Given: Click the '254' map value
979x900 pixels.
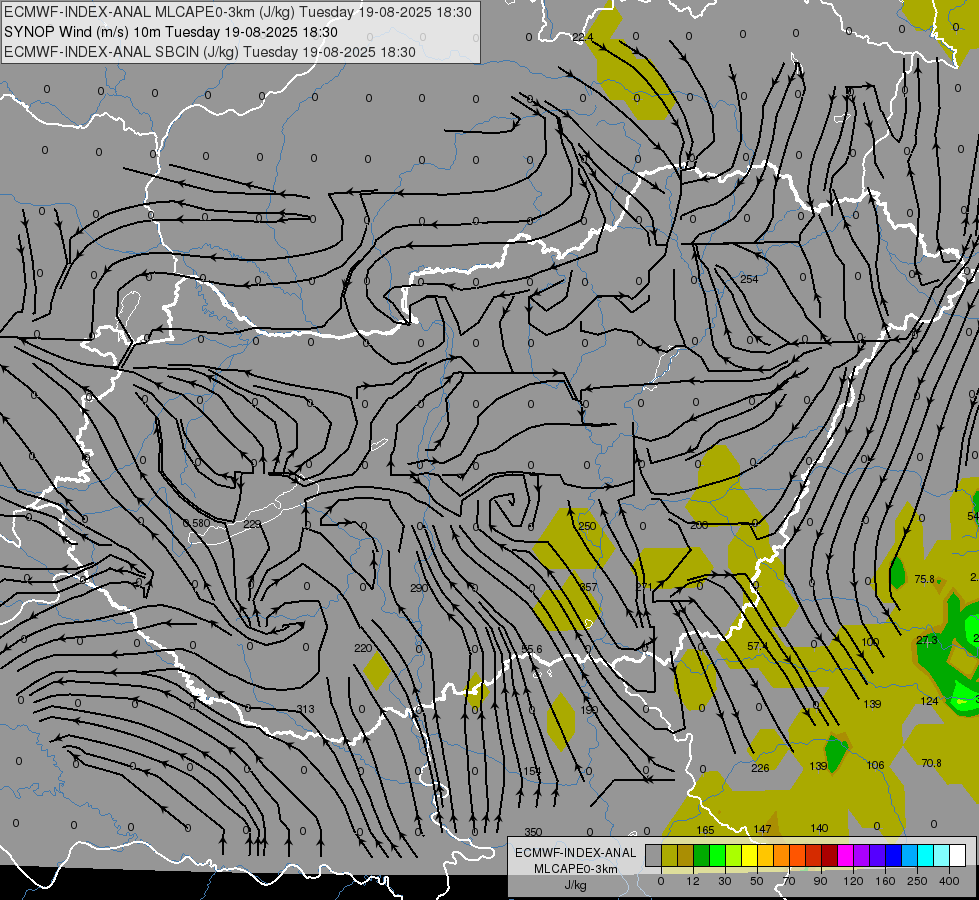Looking at the screenshot, I should pyautogui.click(x=749, y=279).
